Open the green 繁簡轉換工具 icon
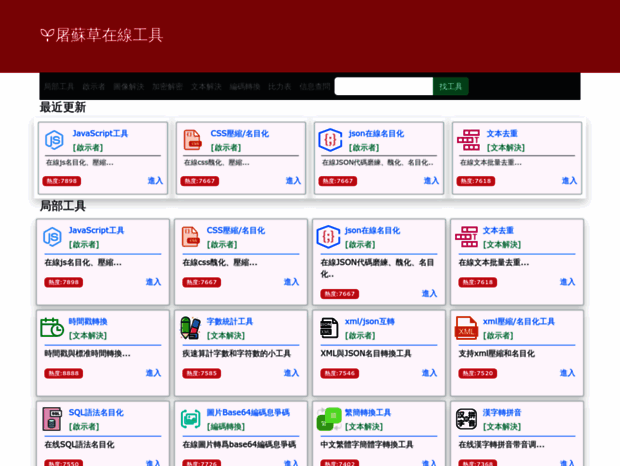 tap(329, 419)
